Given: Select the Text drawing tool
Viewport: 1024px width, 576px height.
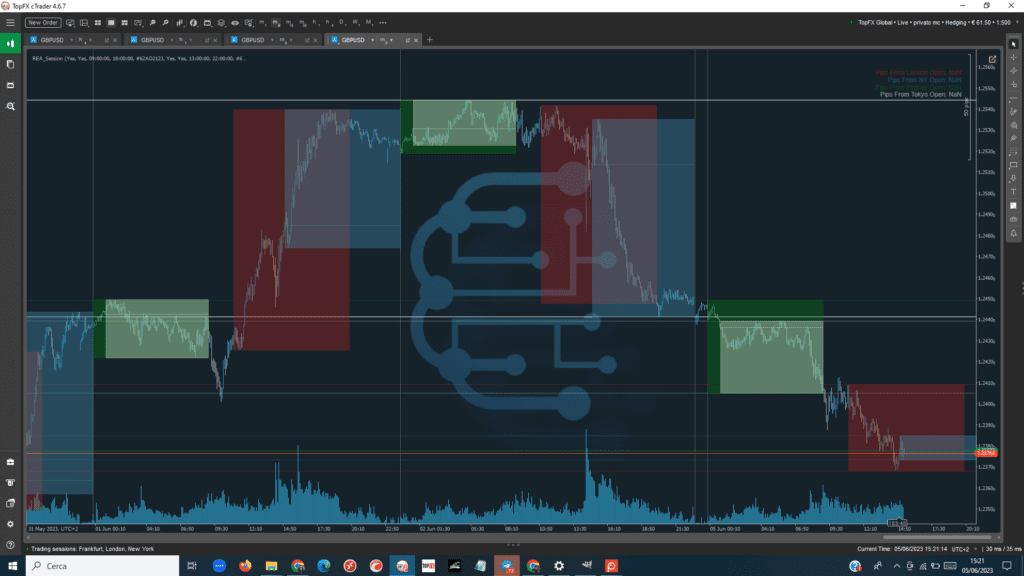Looking at the screenshot, I should tap(1014, 192).
